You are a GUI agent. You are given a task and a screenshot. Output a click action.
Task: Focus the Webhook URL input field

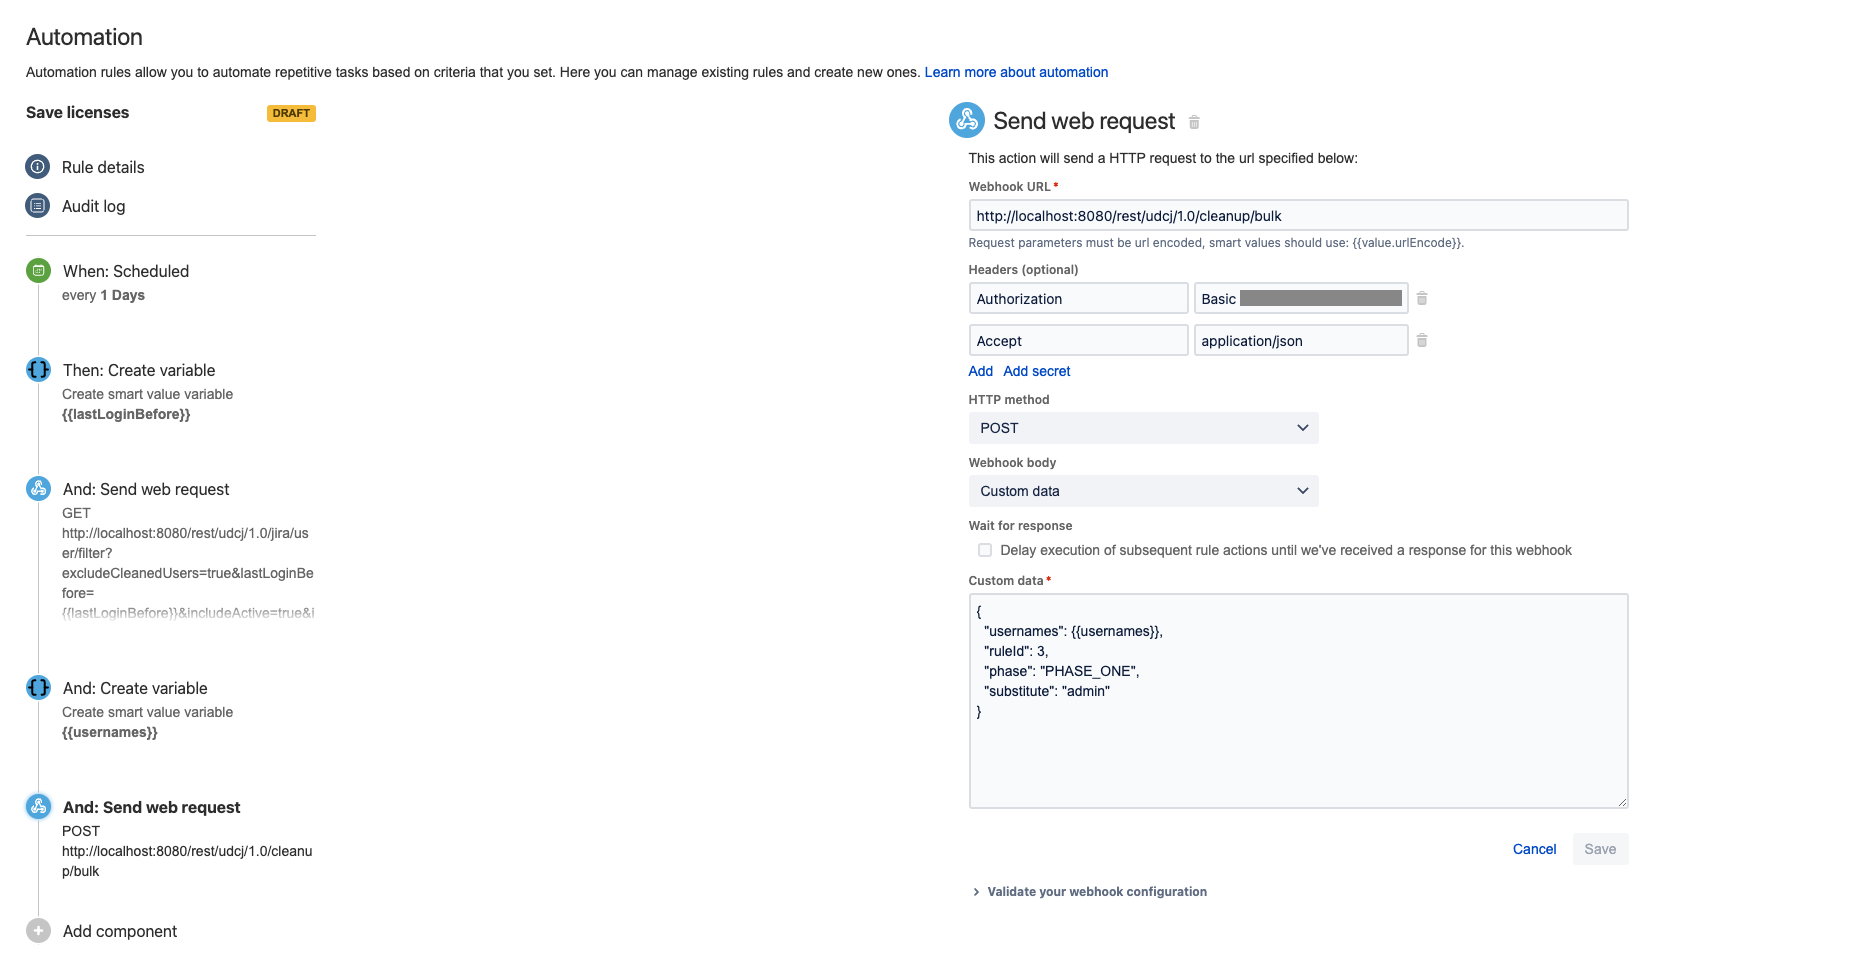(1298, 216)
